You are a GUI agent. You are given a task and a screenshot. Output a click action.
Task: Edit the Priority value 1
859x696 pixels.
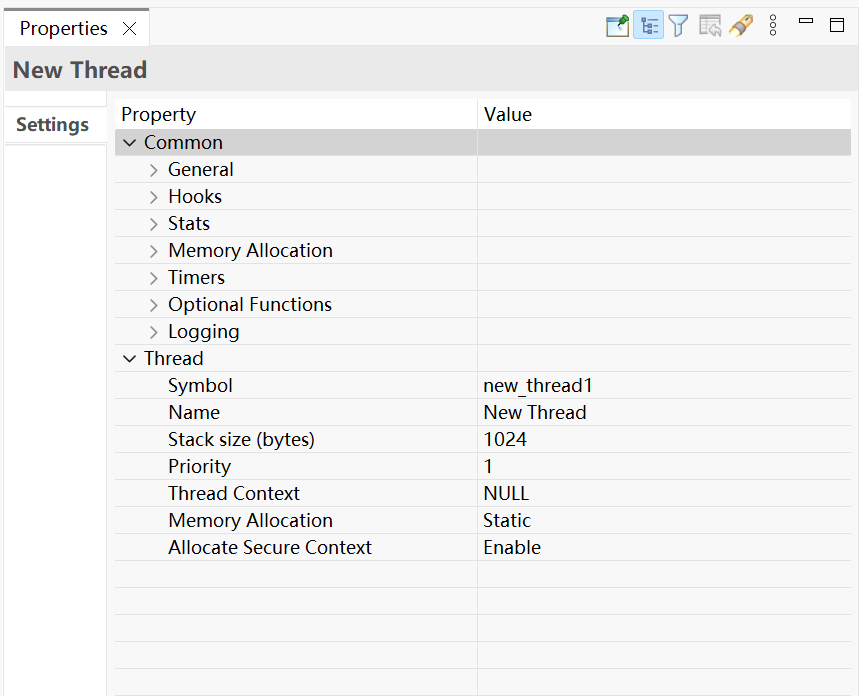click(x=664, y=466)
